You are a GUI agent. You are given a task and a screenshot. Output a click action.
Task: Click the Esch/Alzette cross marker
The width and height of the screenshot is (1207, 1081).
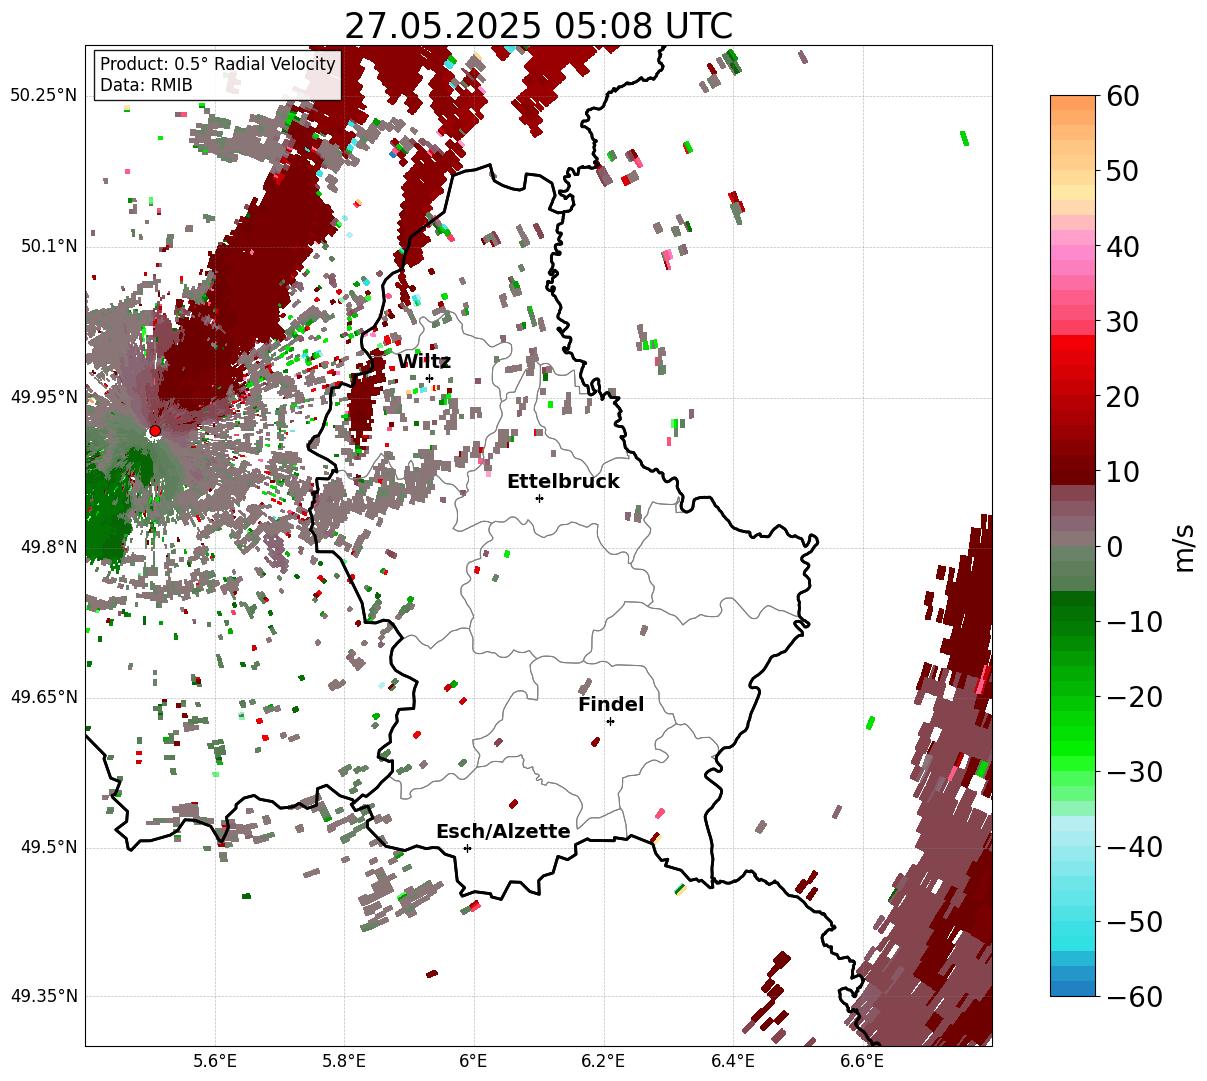click(x=467, y=848)
